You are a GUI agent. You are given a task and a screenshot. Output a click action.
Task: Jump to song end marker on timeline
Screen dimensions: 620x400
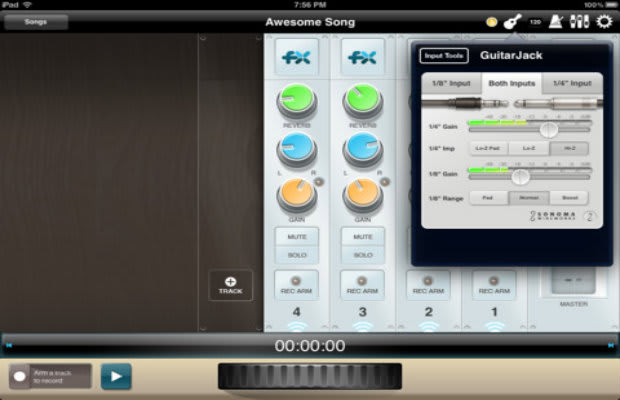(x=611, y=345)
